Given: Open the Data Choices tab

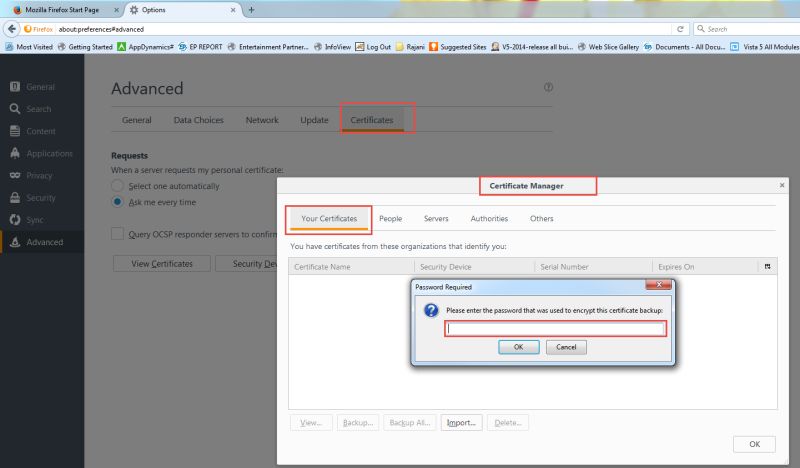Looking at the screenshot, I should point(198,120).
